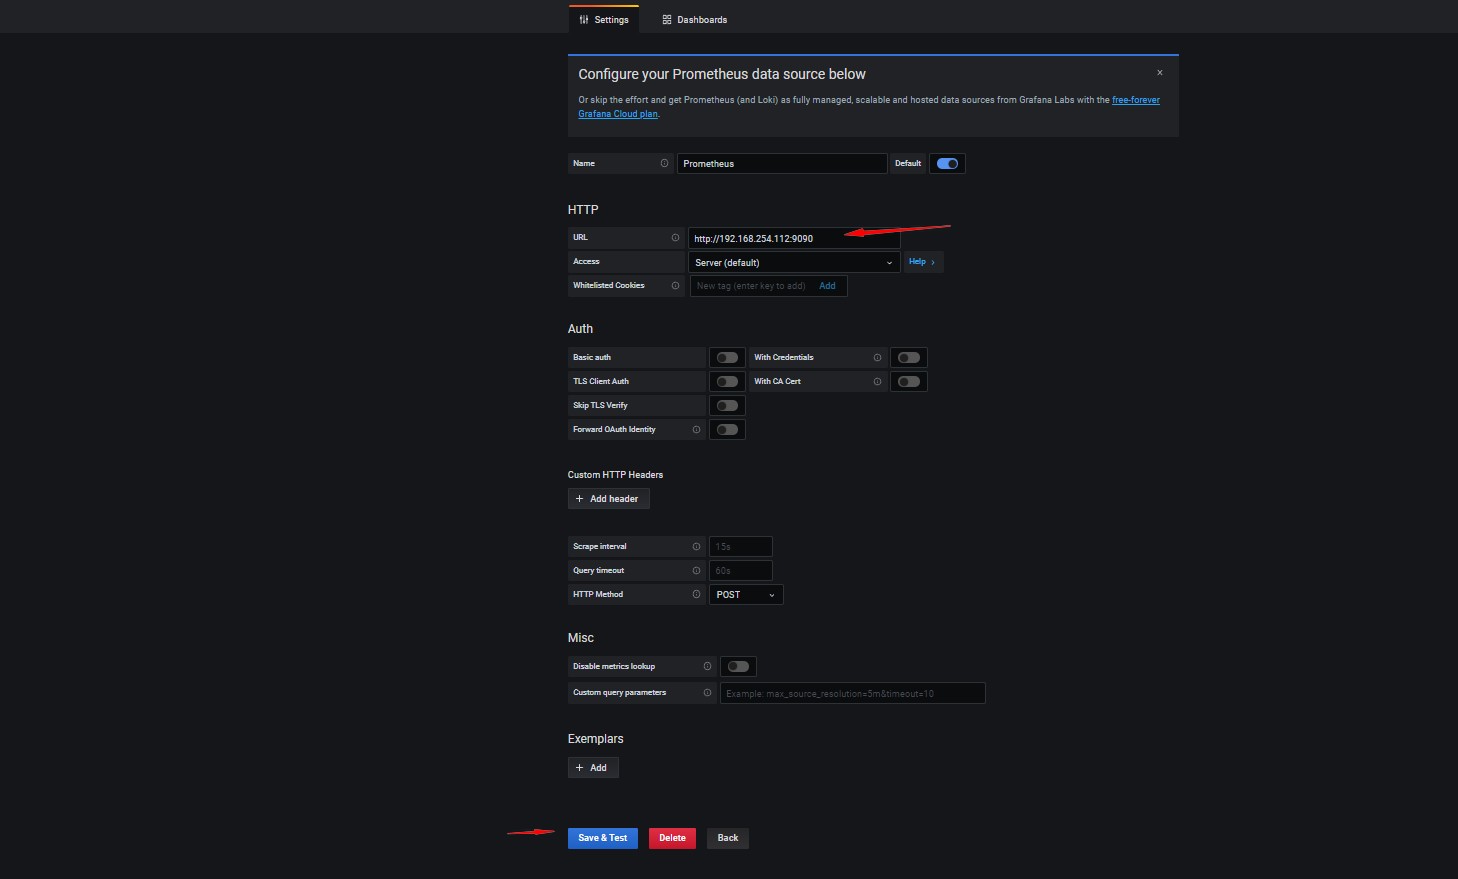1458x879 pixels.
Task: Select the Settings tab
Action: tap(604, 20)
